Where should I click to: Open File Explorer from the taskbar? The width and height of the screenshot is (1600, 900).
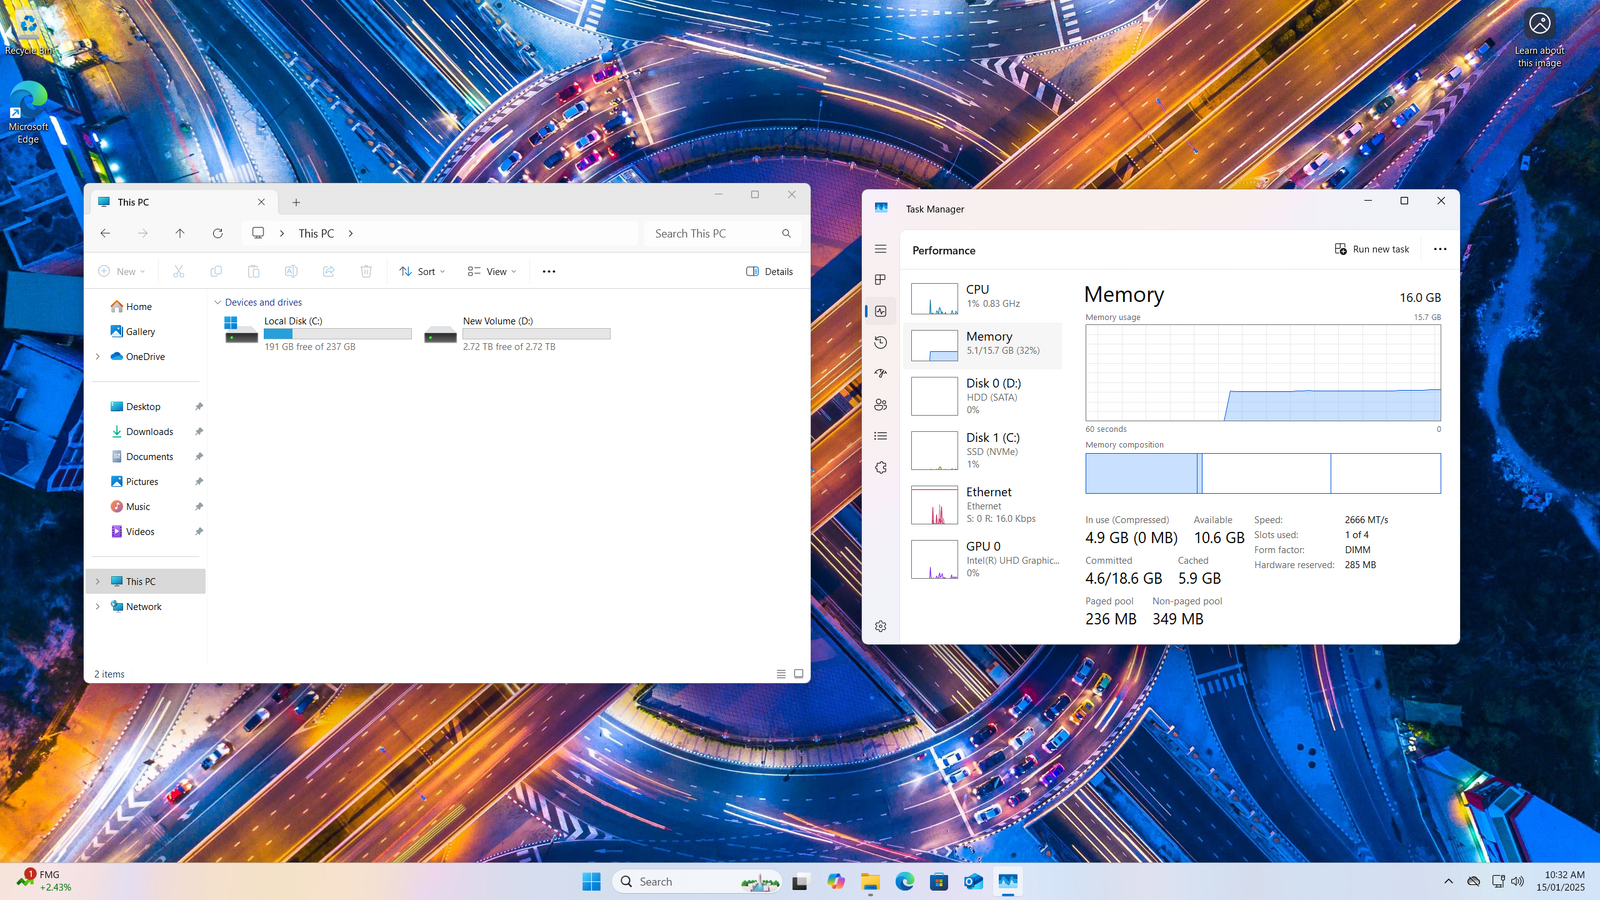(x=870, y=881)
